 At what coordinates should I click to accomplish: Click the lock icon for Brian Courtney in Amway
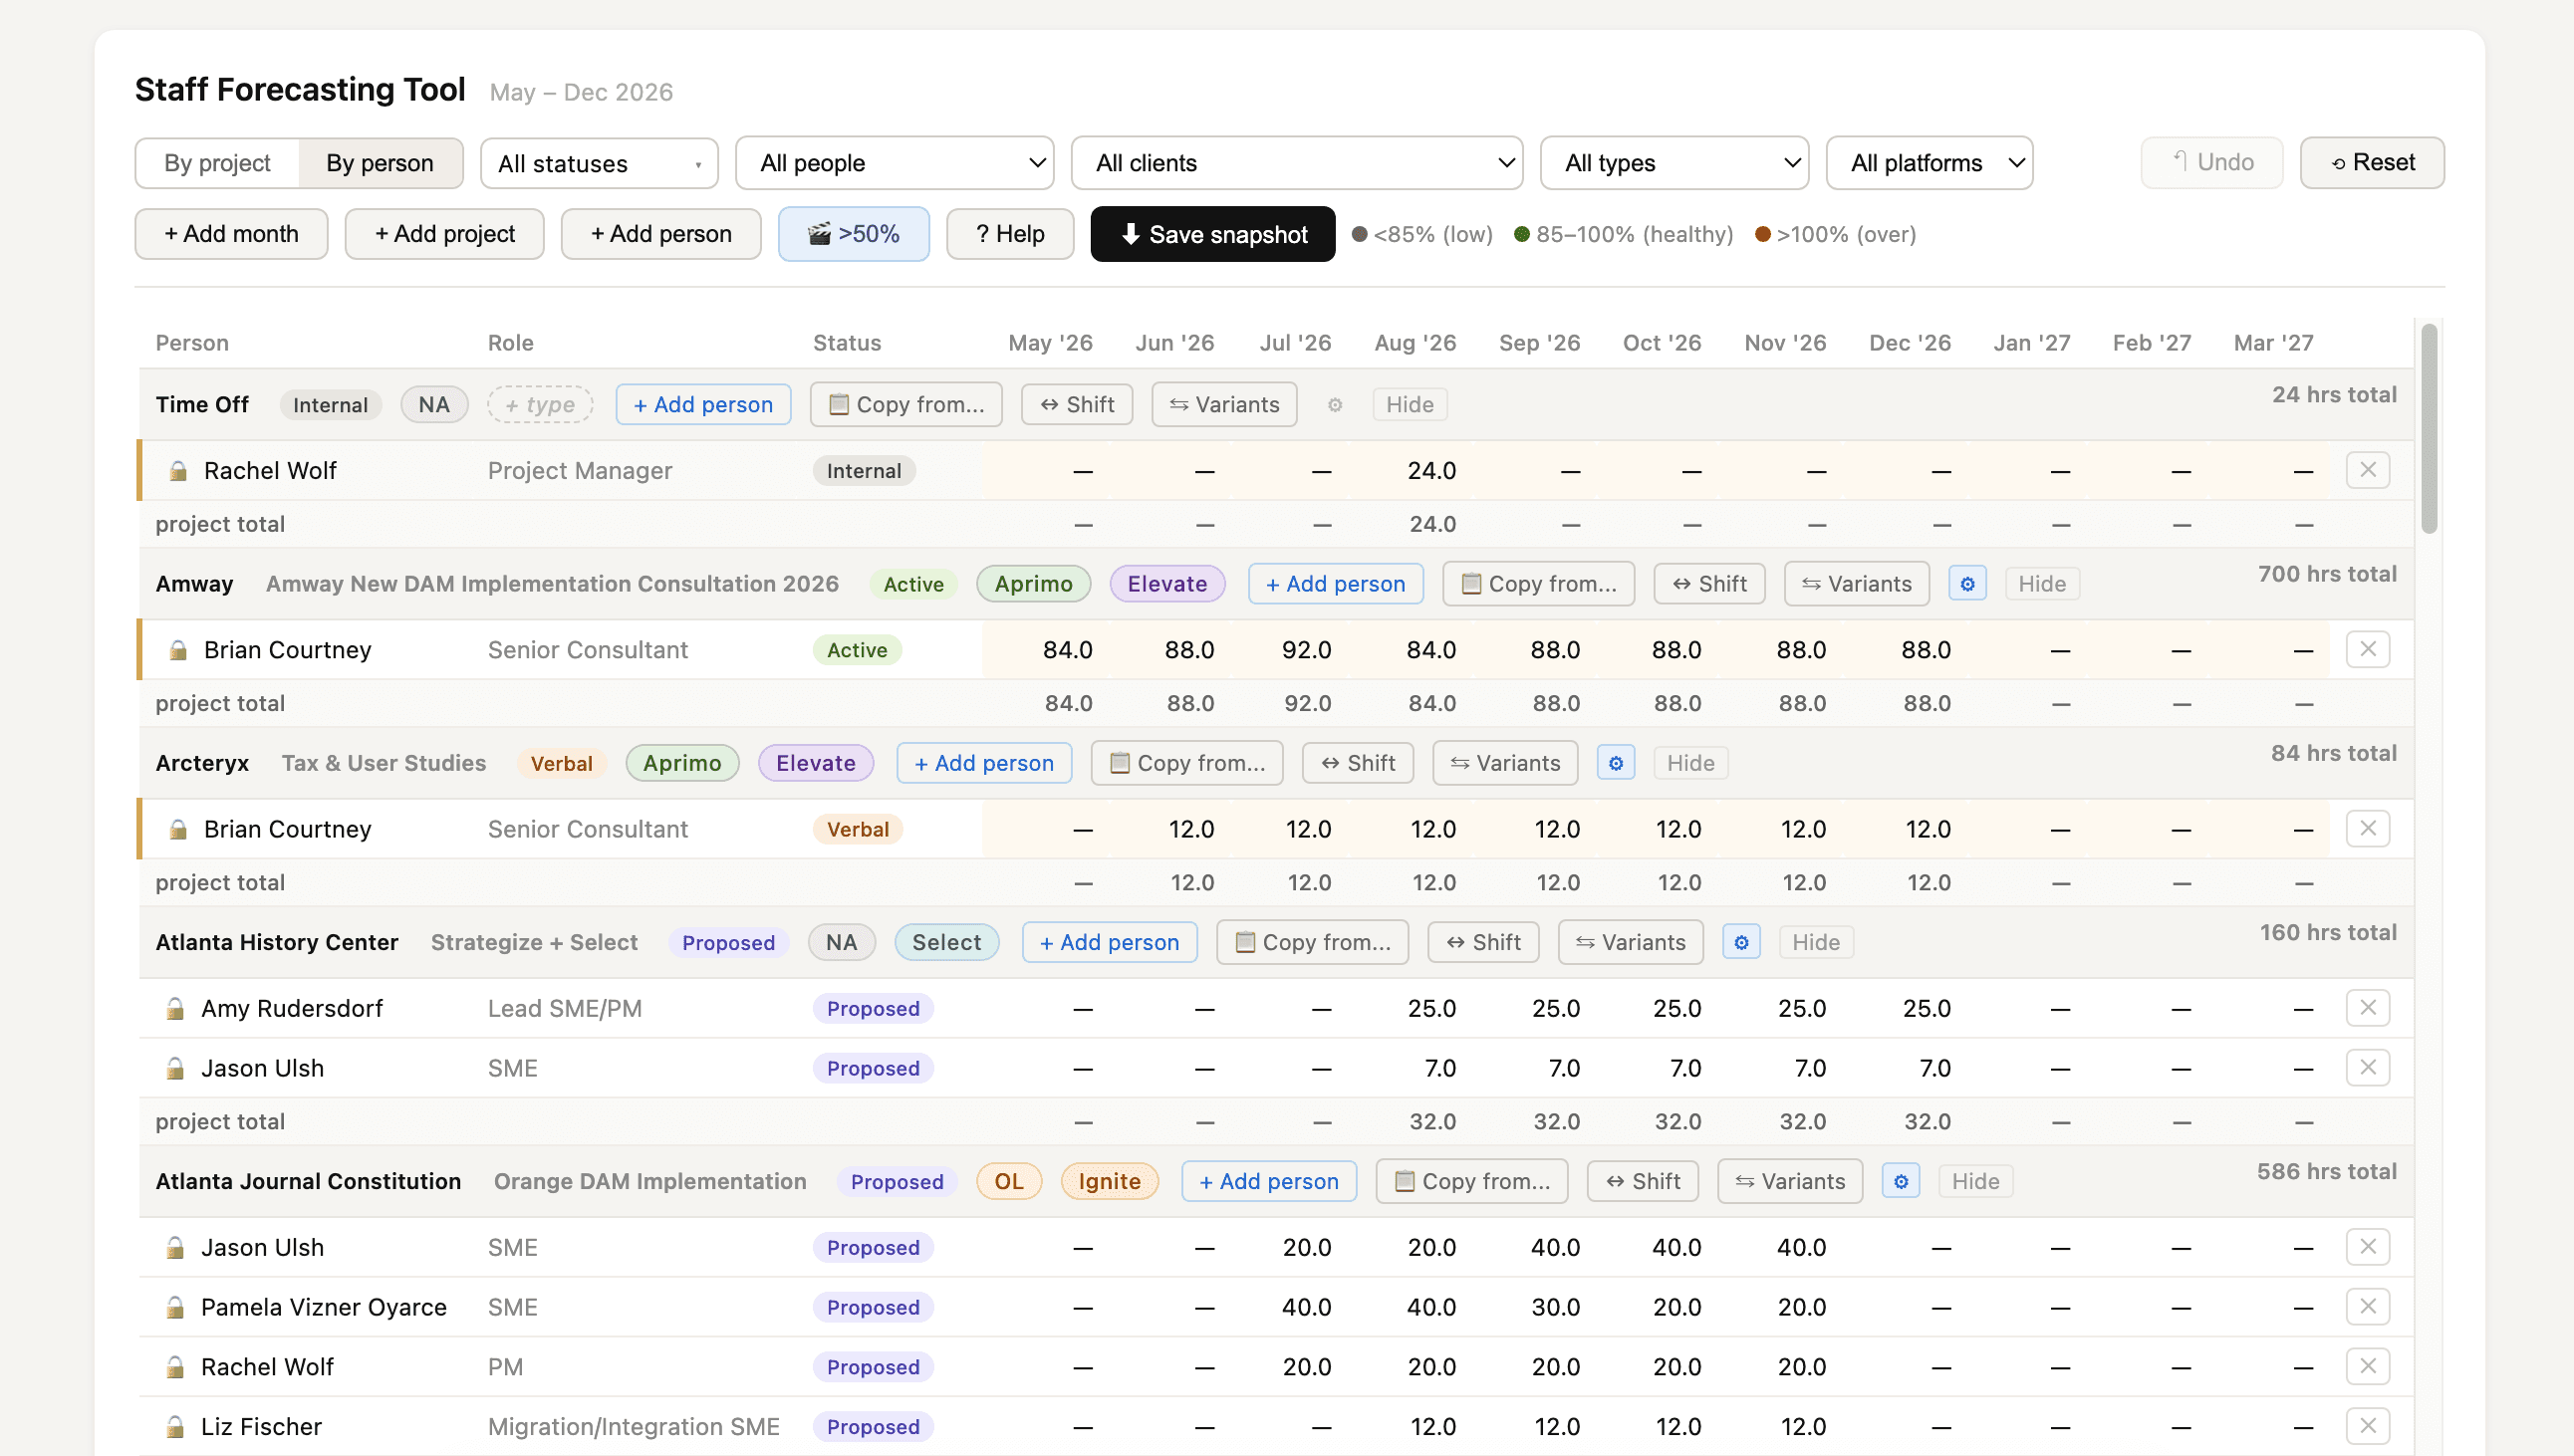(x=178, y=650)
